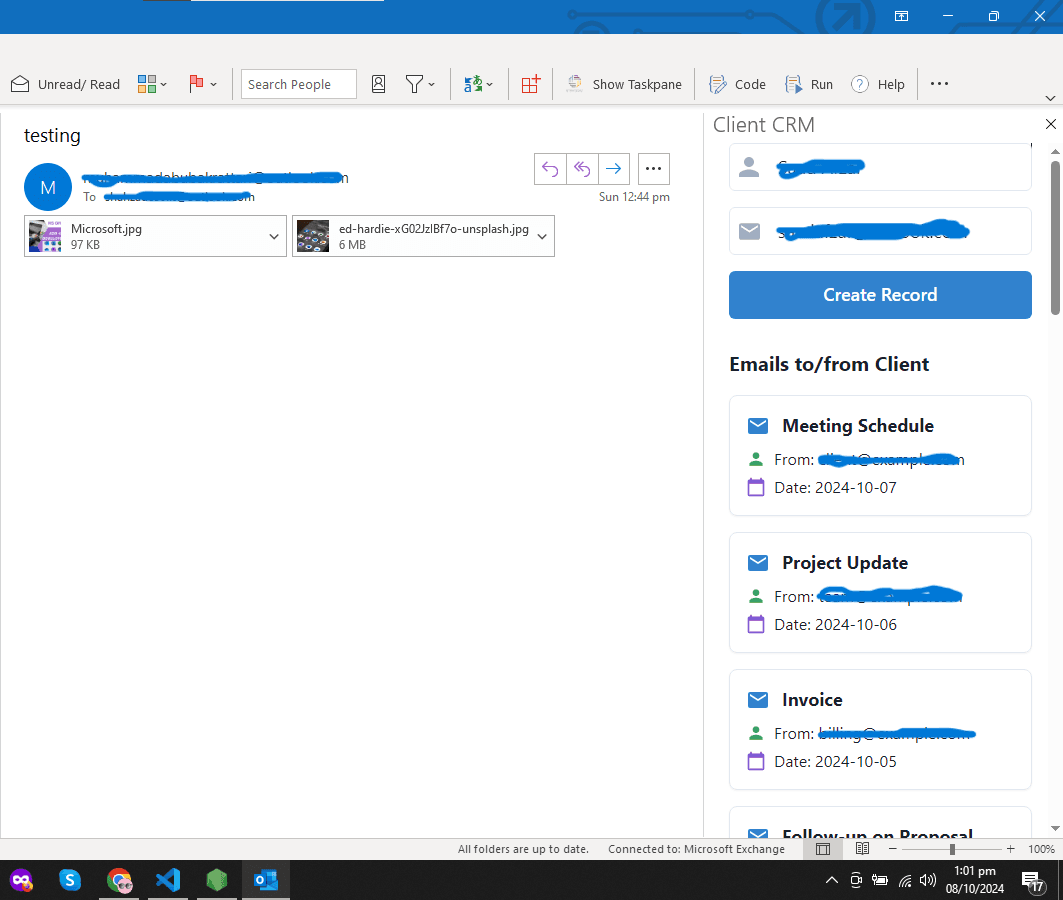Show hidden system tray icons
1063x900 pixels.
(831, 880)
